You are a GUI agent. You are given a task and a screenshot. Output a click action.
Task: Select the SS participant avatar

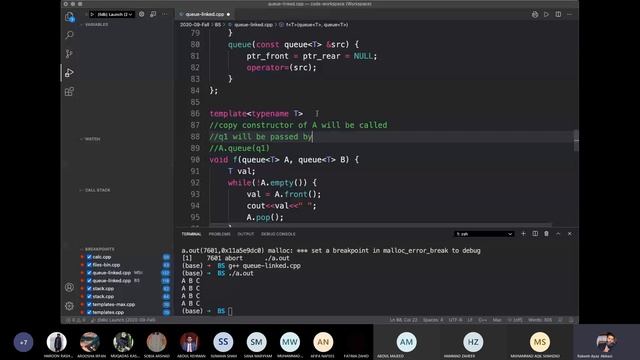click(x=223, y=342)
